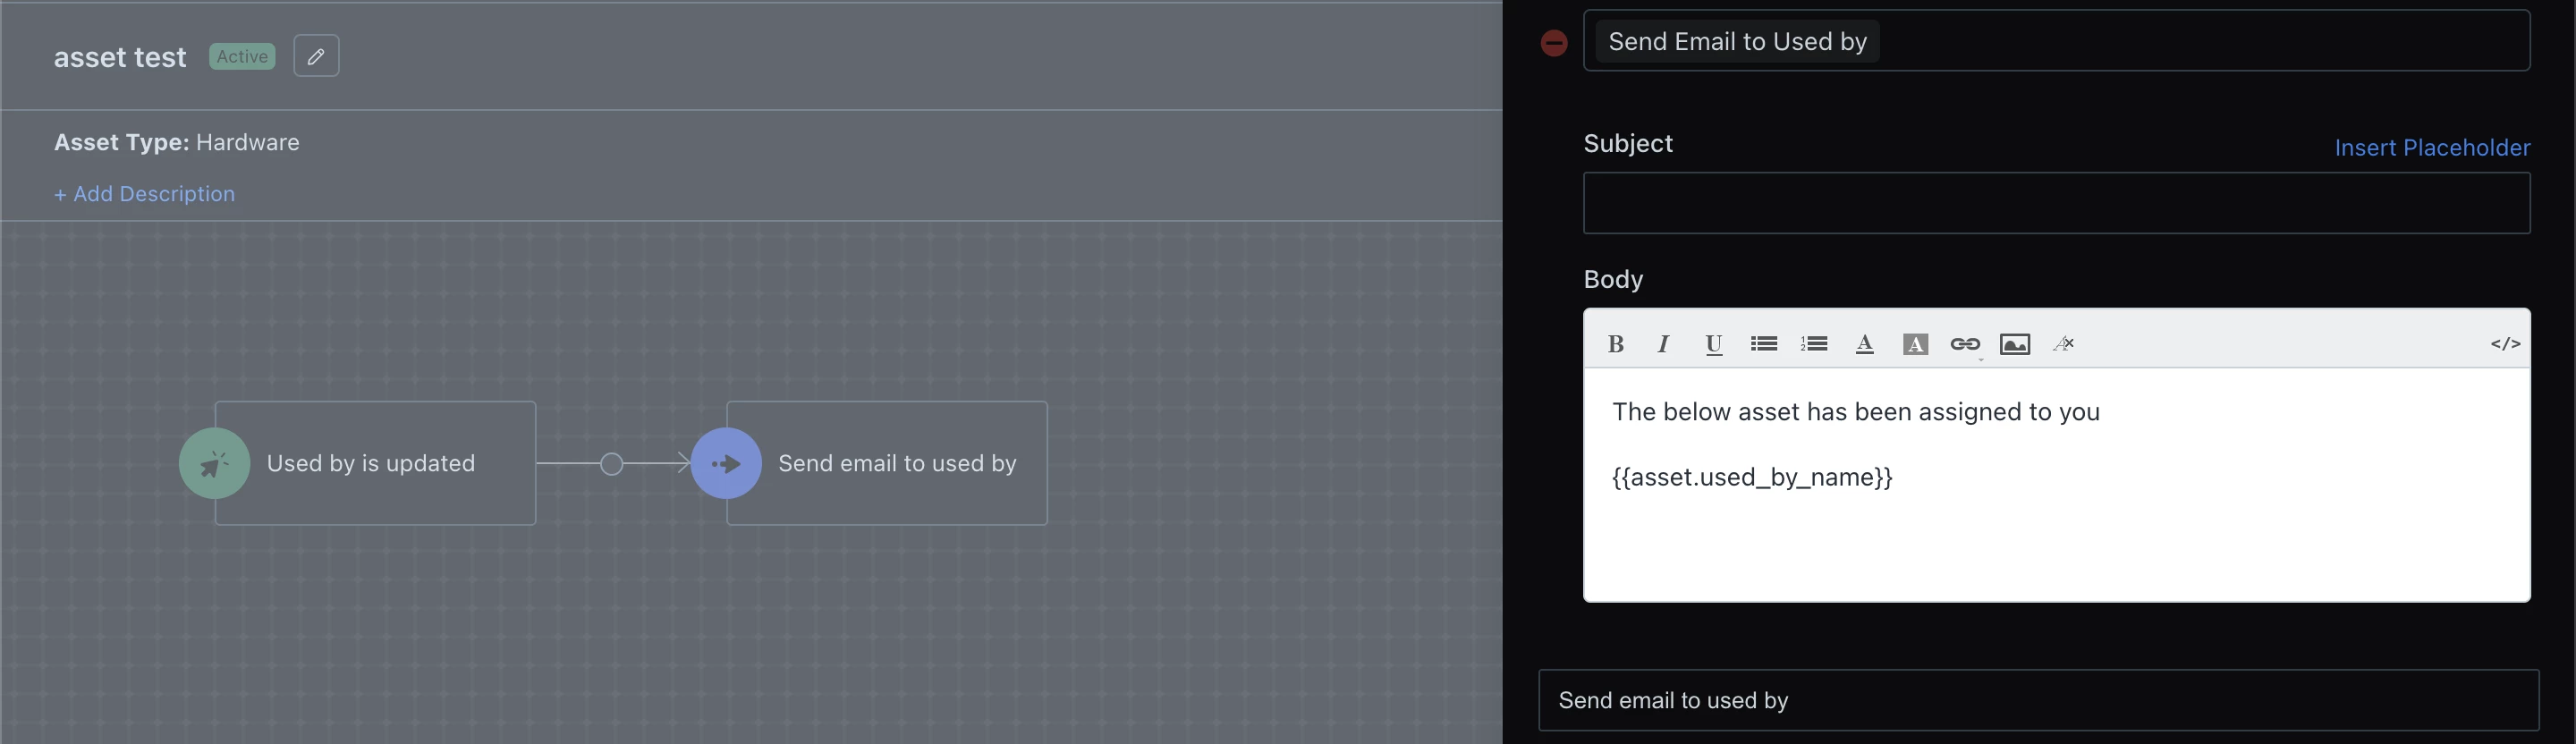The image size is (2576, 744).
Task: Clear text formatting in the editor
Action: (2064, 344)
